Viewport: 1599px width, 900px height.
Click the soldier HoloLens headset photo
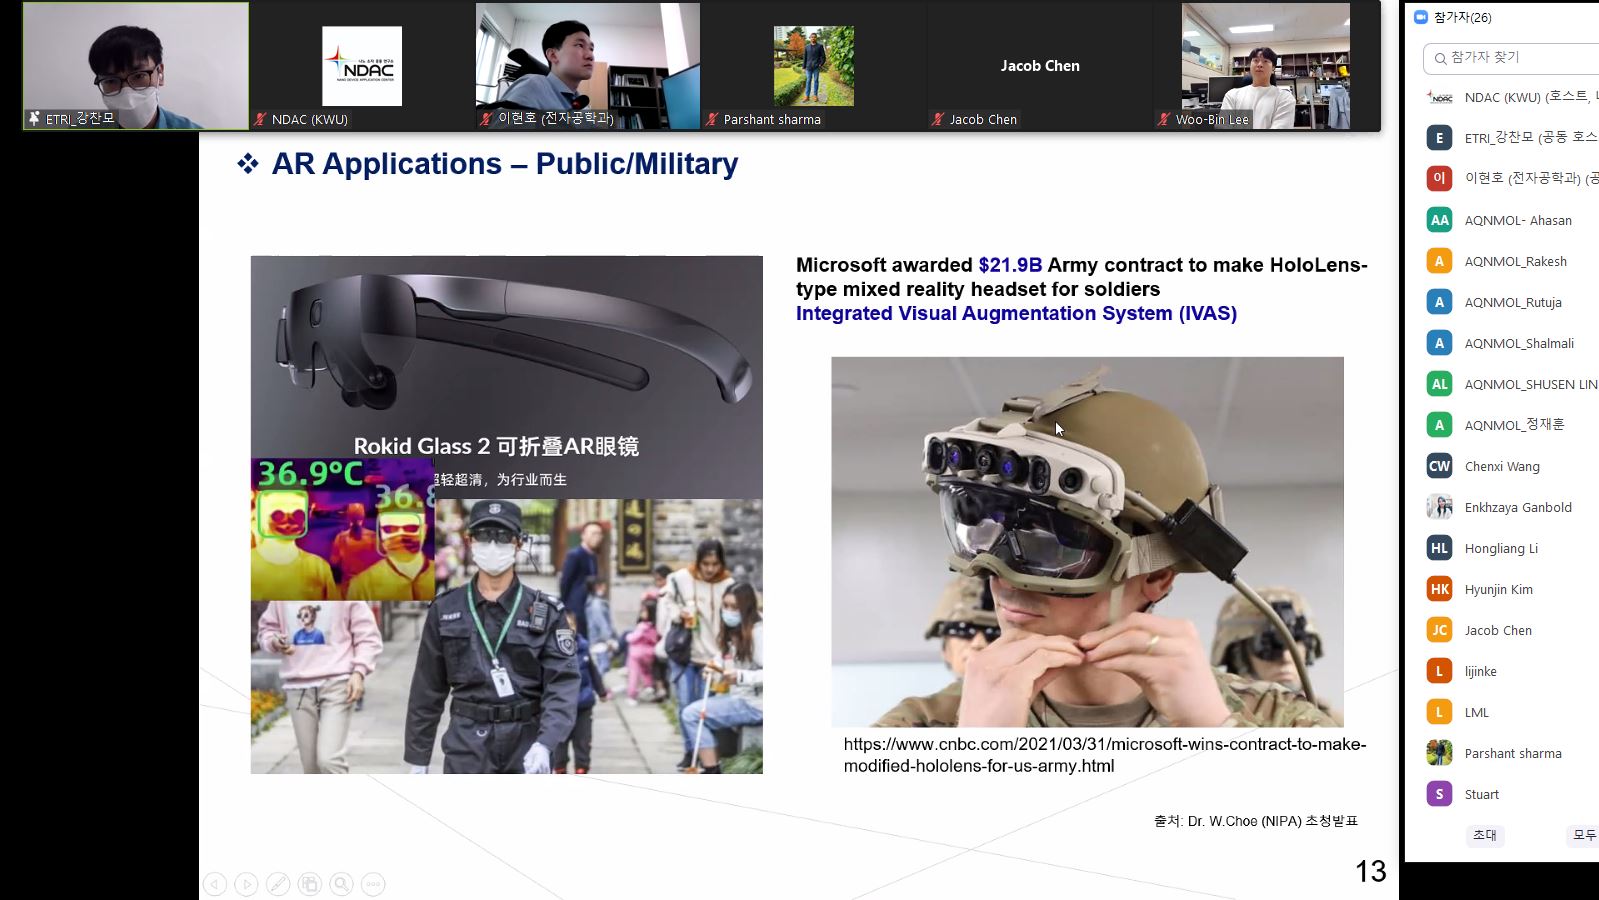(x=1087, y=541)
